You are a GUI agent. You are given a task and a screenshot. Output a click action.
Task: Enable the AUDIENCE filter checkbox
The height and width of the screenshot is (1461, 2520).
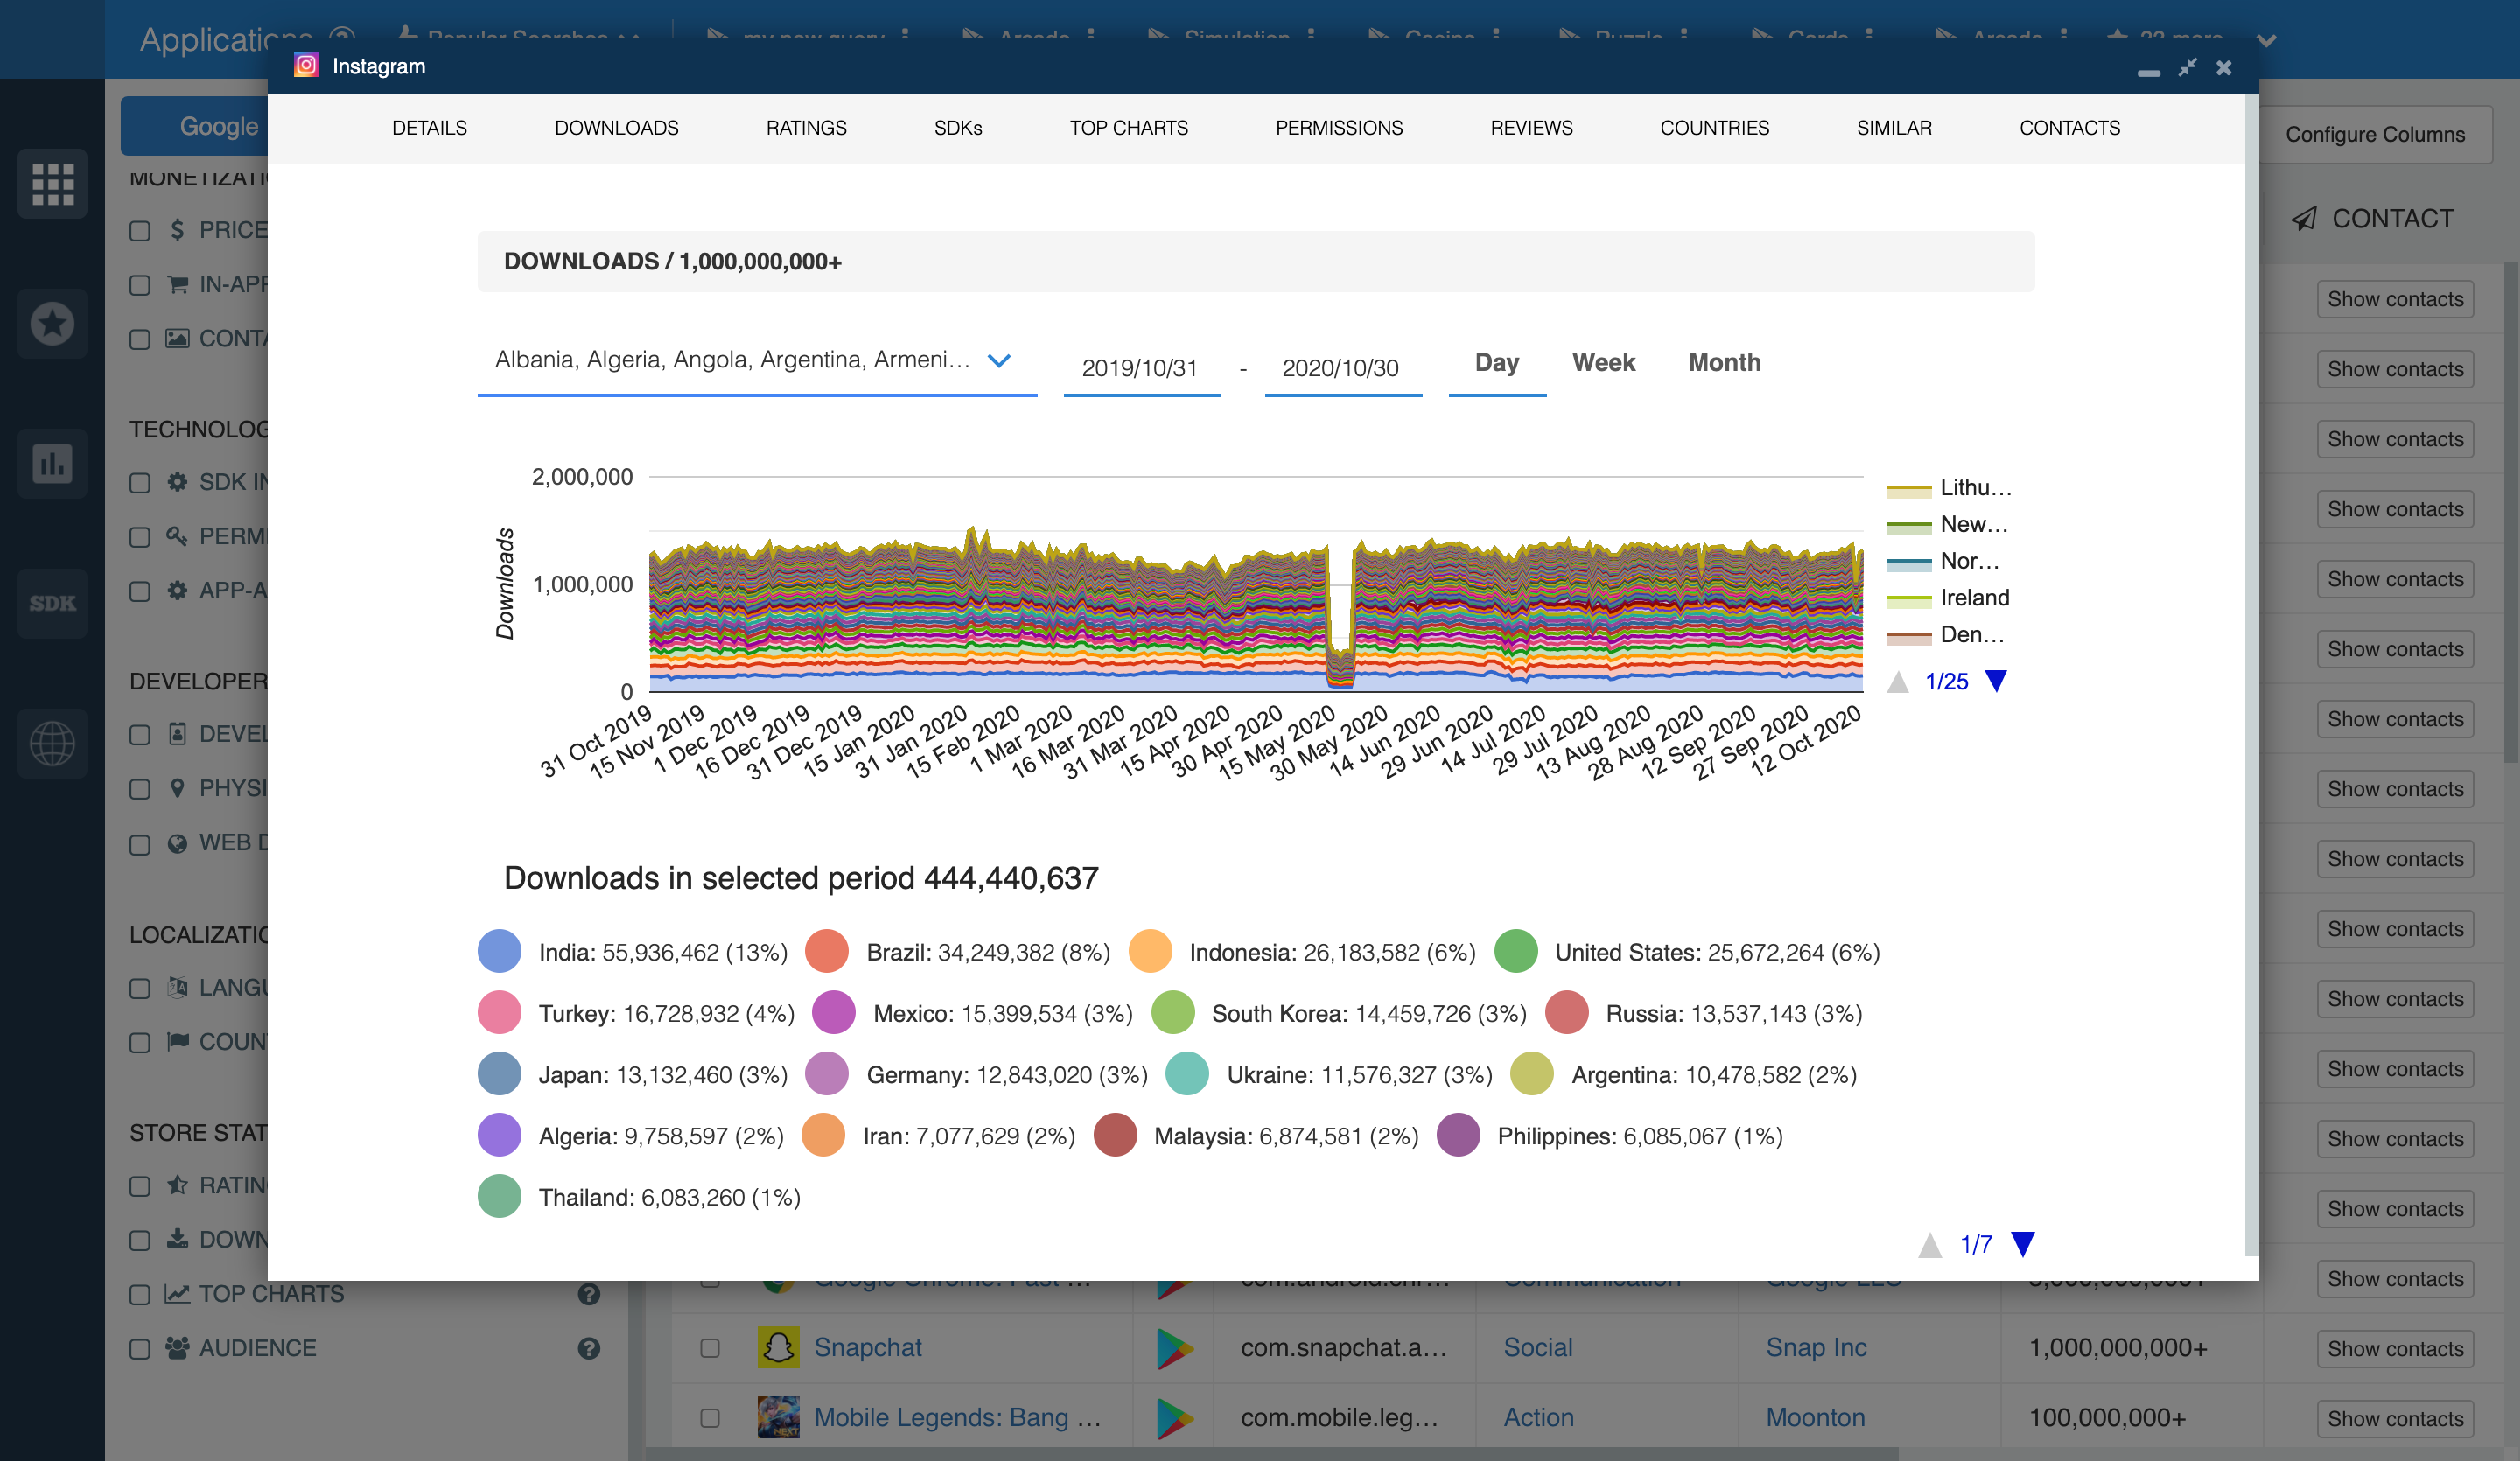(x=140, y=1348)
